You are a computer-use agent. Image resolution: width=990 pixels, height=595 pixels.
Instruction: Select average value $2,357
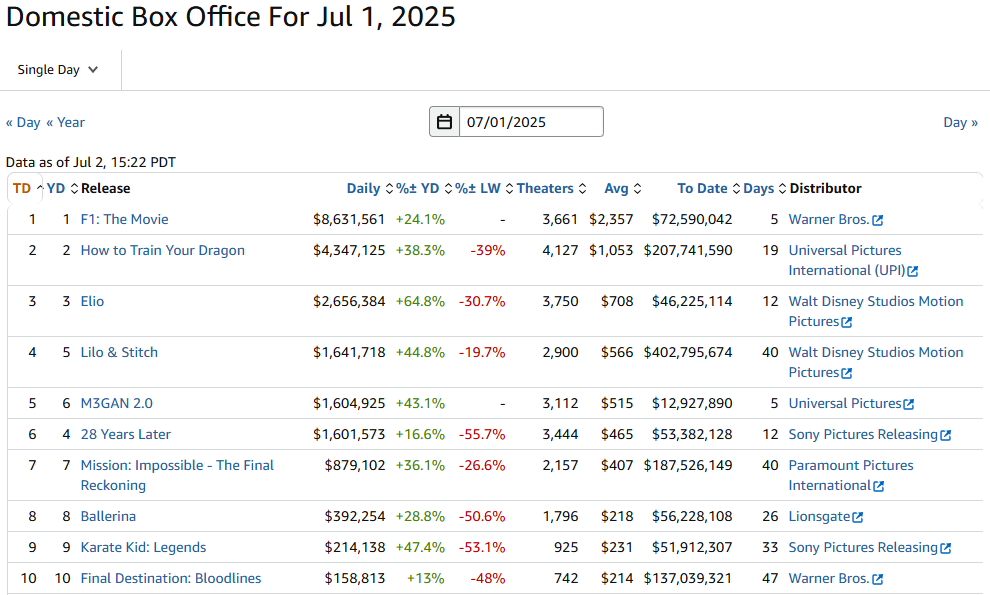pyautogui.click(x=611, y=219)
